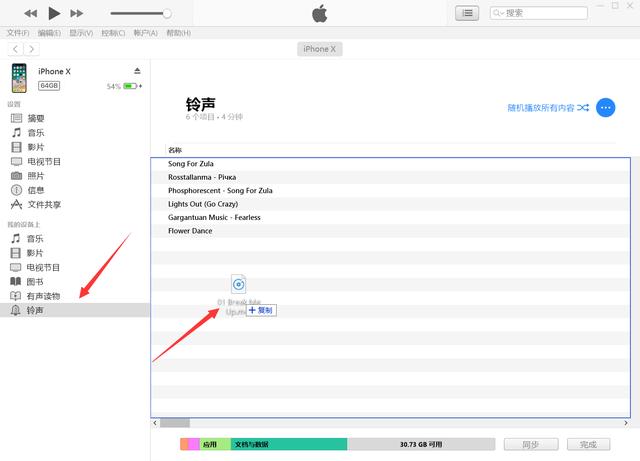This screenshot has height=461, width=640.
Task: Select the Song For Zula row
Action: [390, 164]
